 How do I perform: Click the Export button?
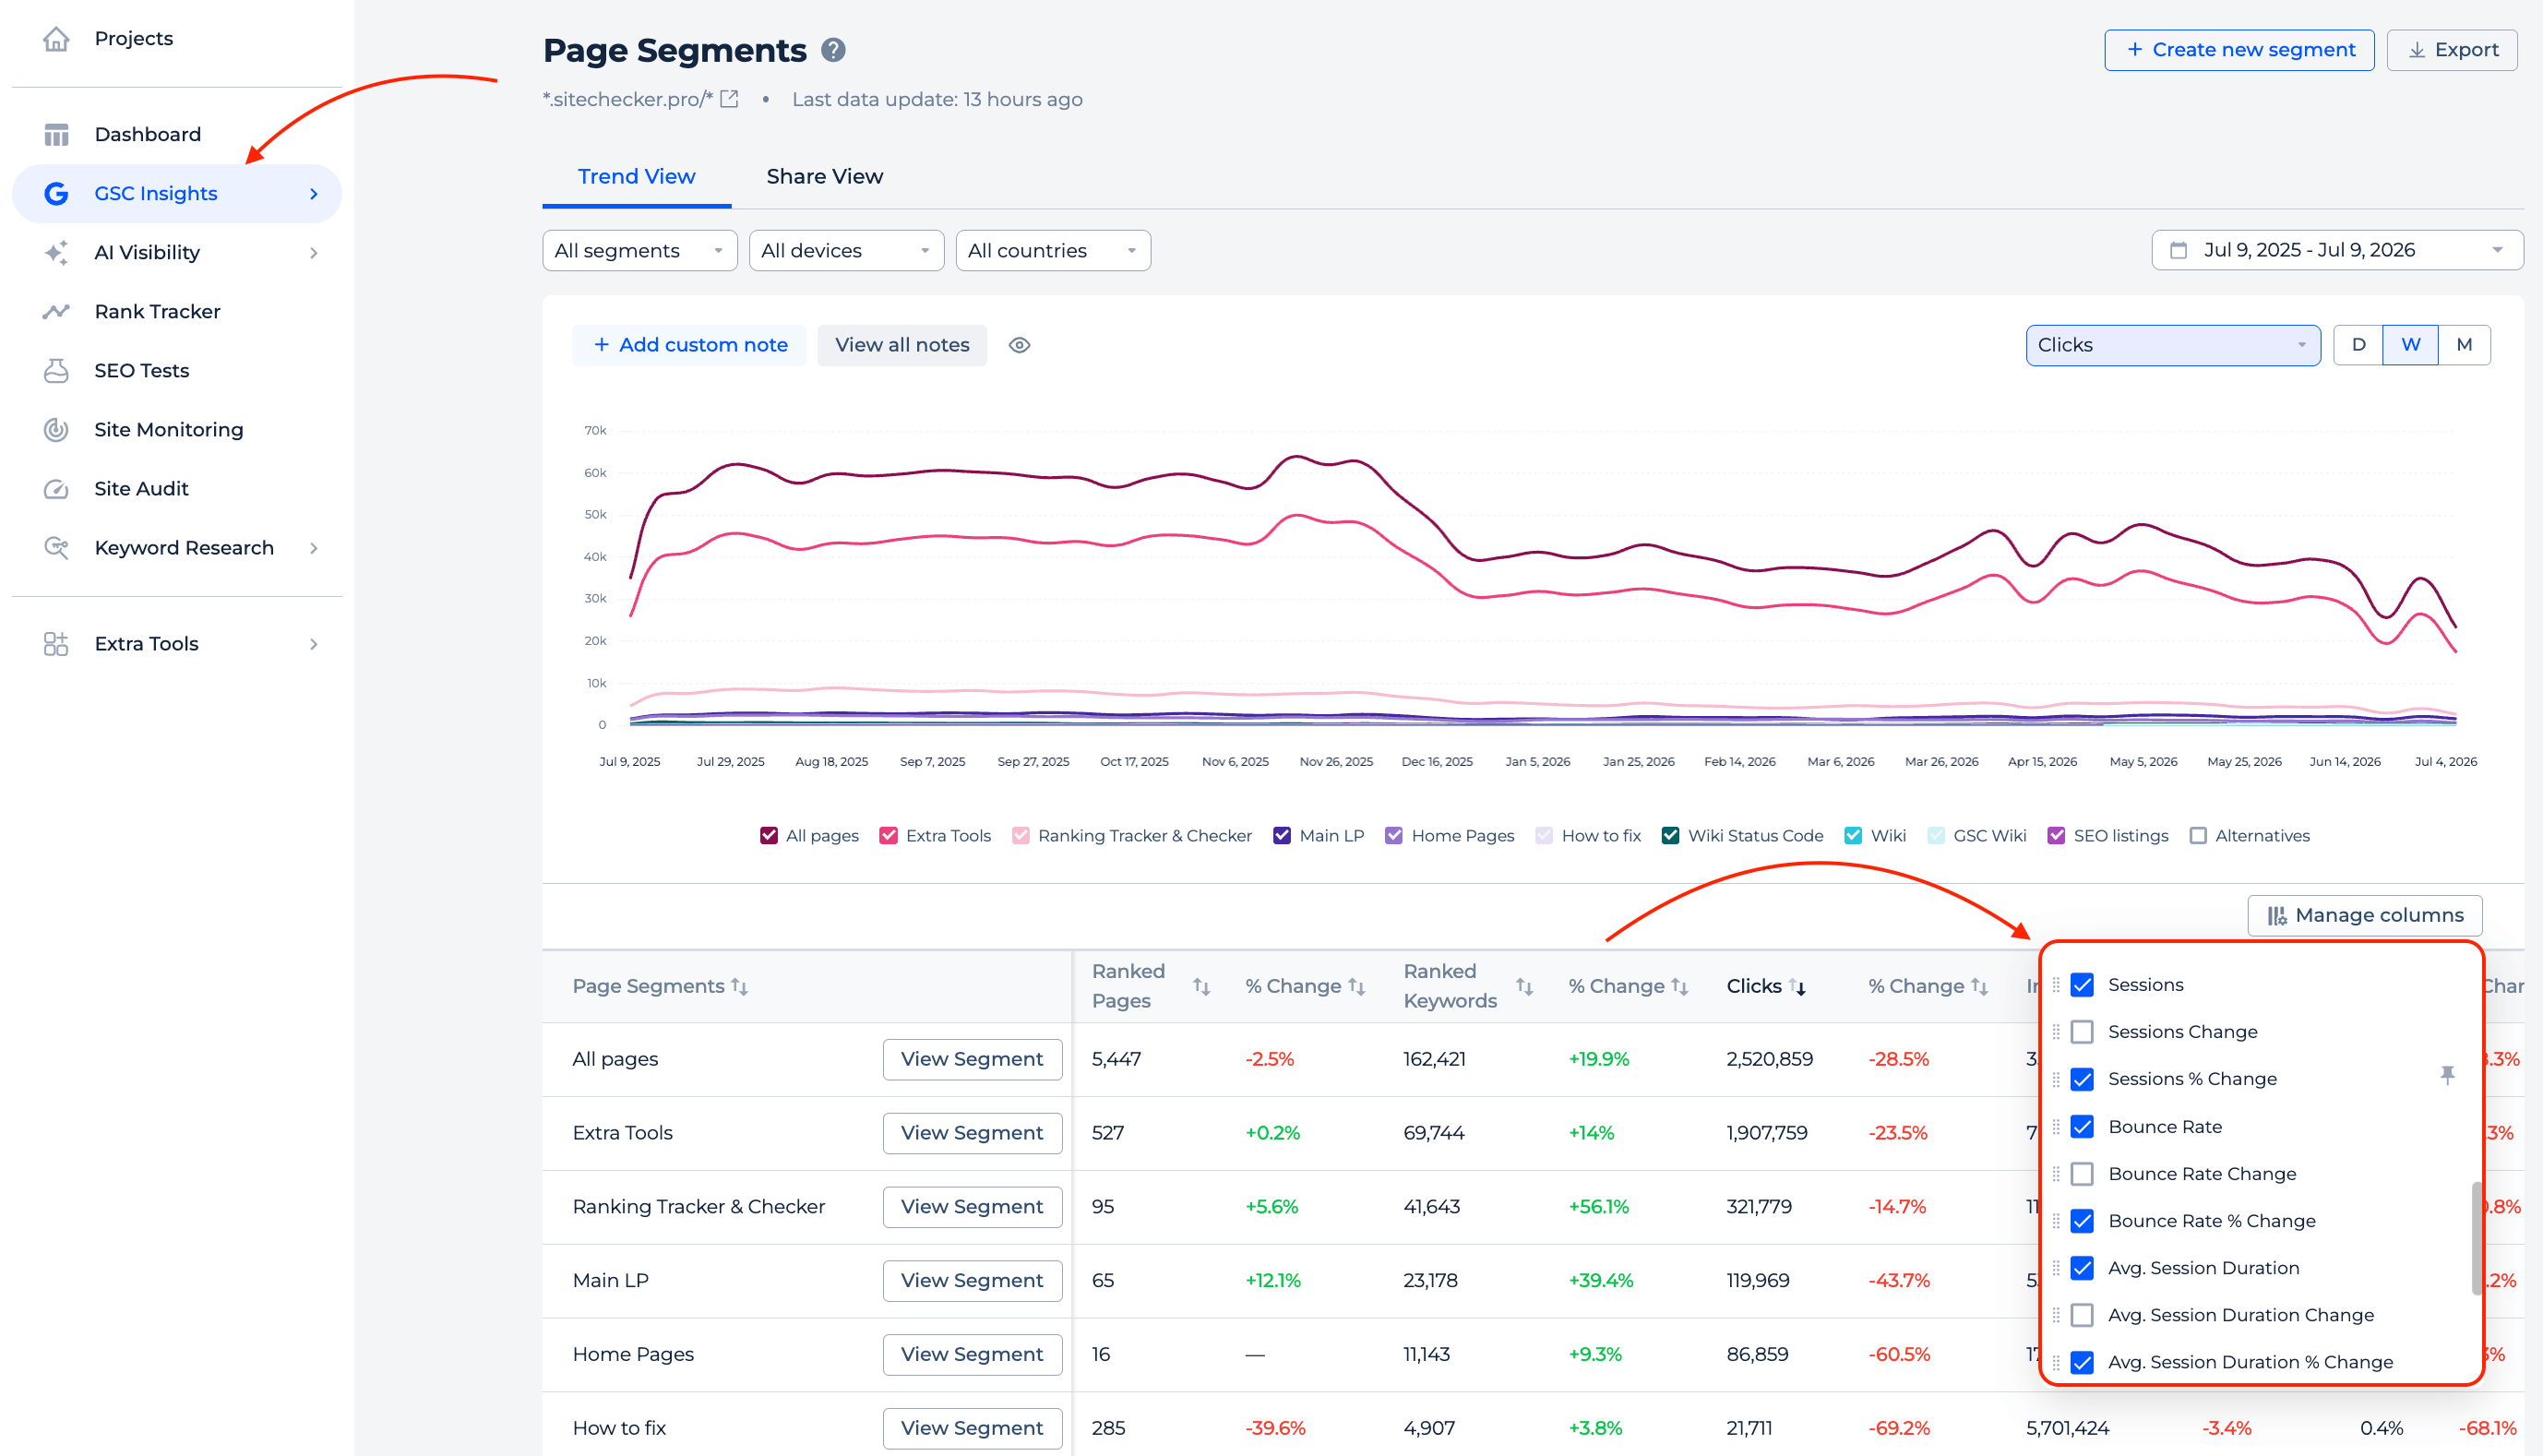2452,50
